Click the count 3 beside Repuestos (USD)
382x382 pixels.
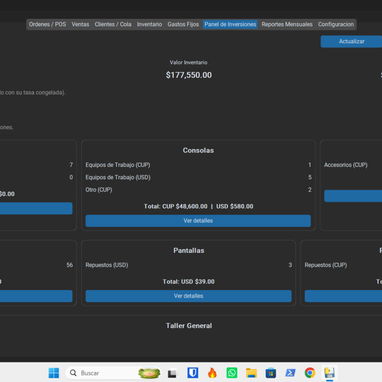tap(290, 265)
